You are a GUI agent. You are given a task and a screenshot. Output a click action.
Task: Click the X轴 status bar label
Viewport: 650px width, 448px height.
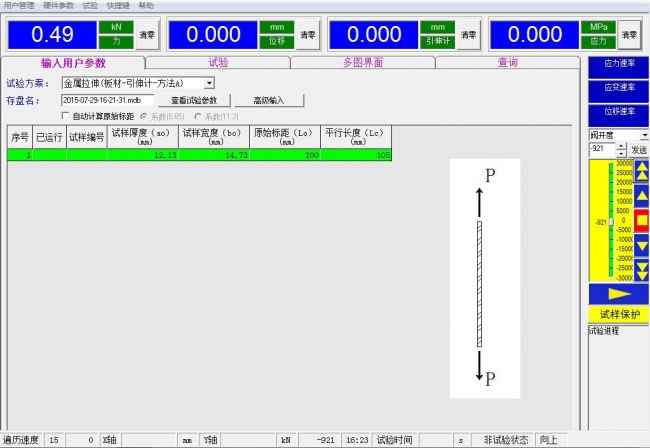[109, 440]
